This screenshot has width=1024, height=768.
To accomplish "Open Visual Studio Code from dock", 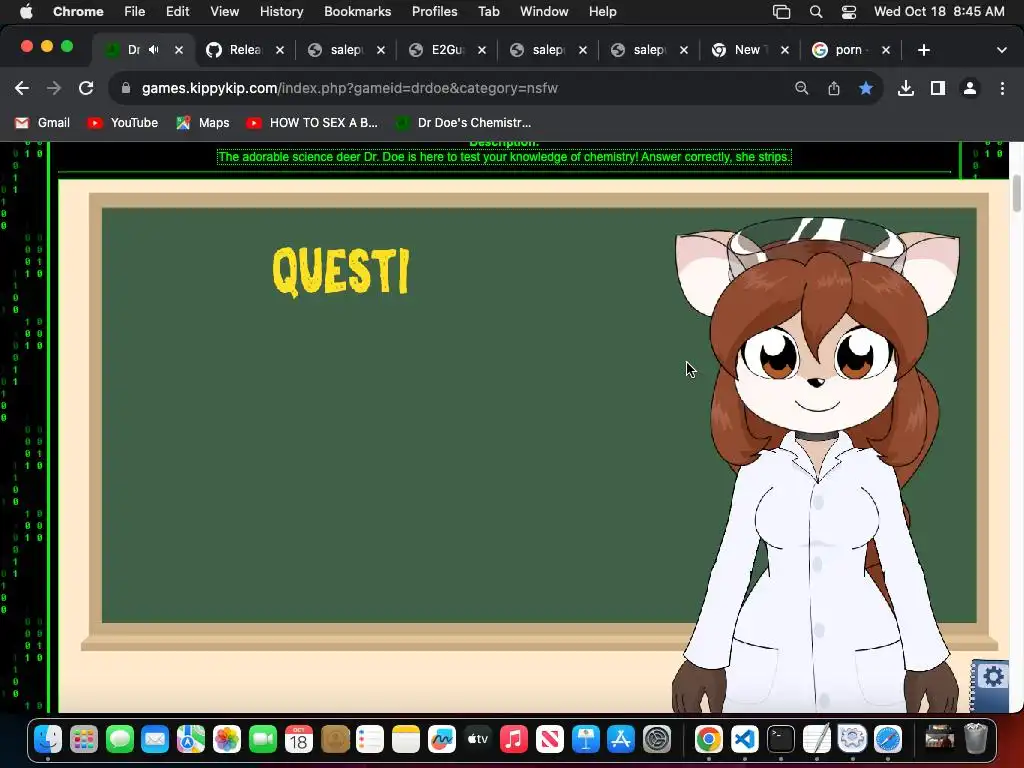I will point(744,739).
